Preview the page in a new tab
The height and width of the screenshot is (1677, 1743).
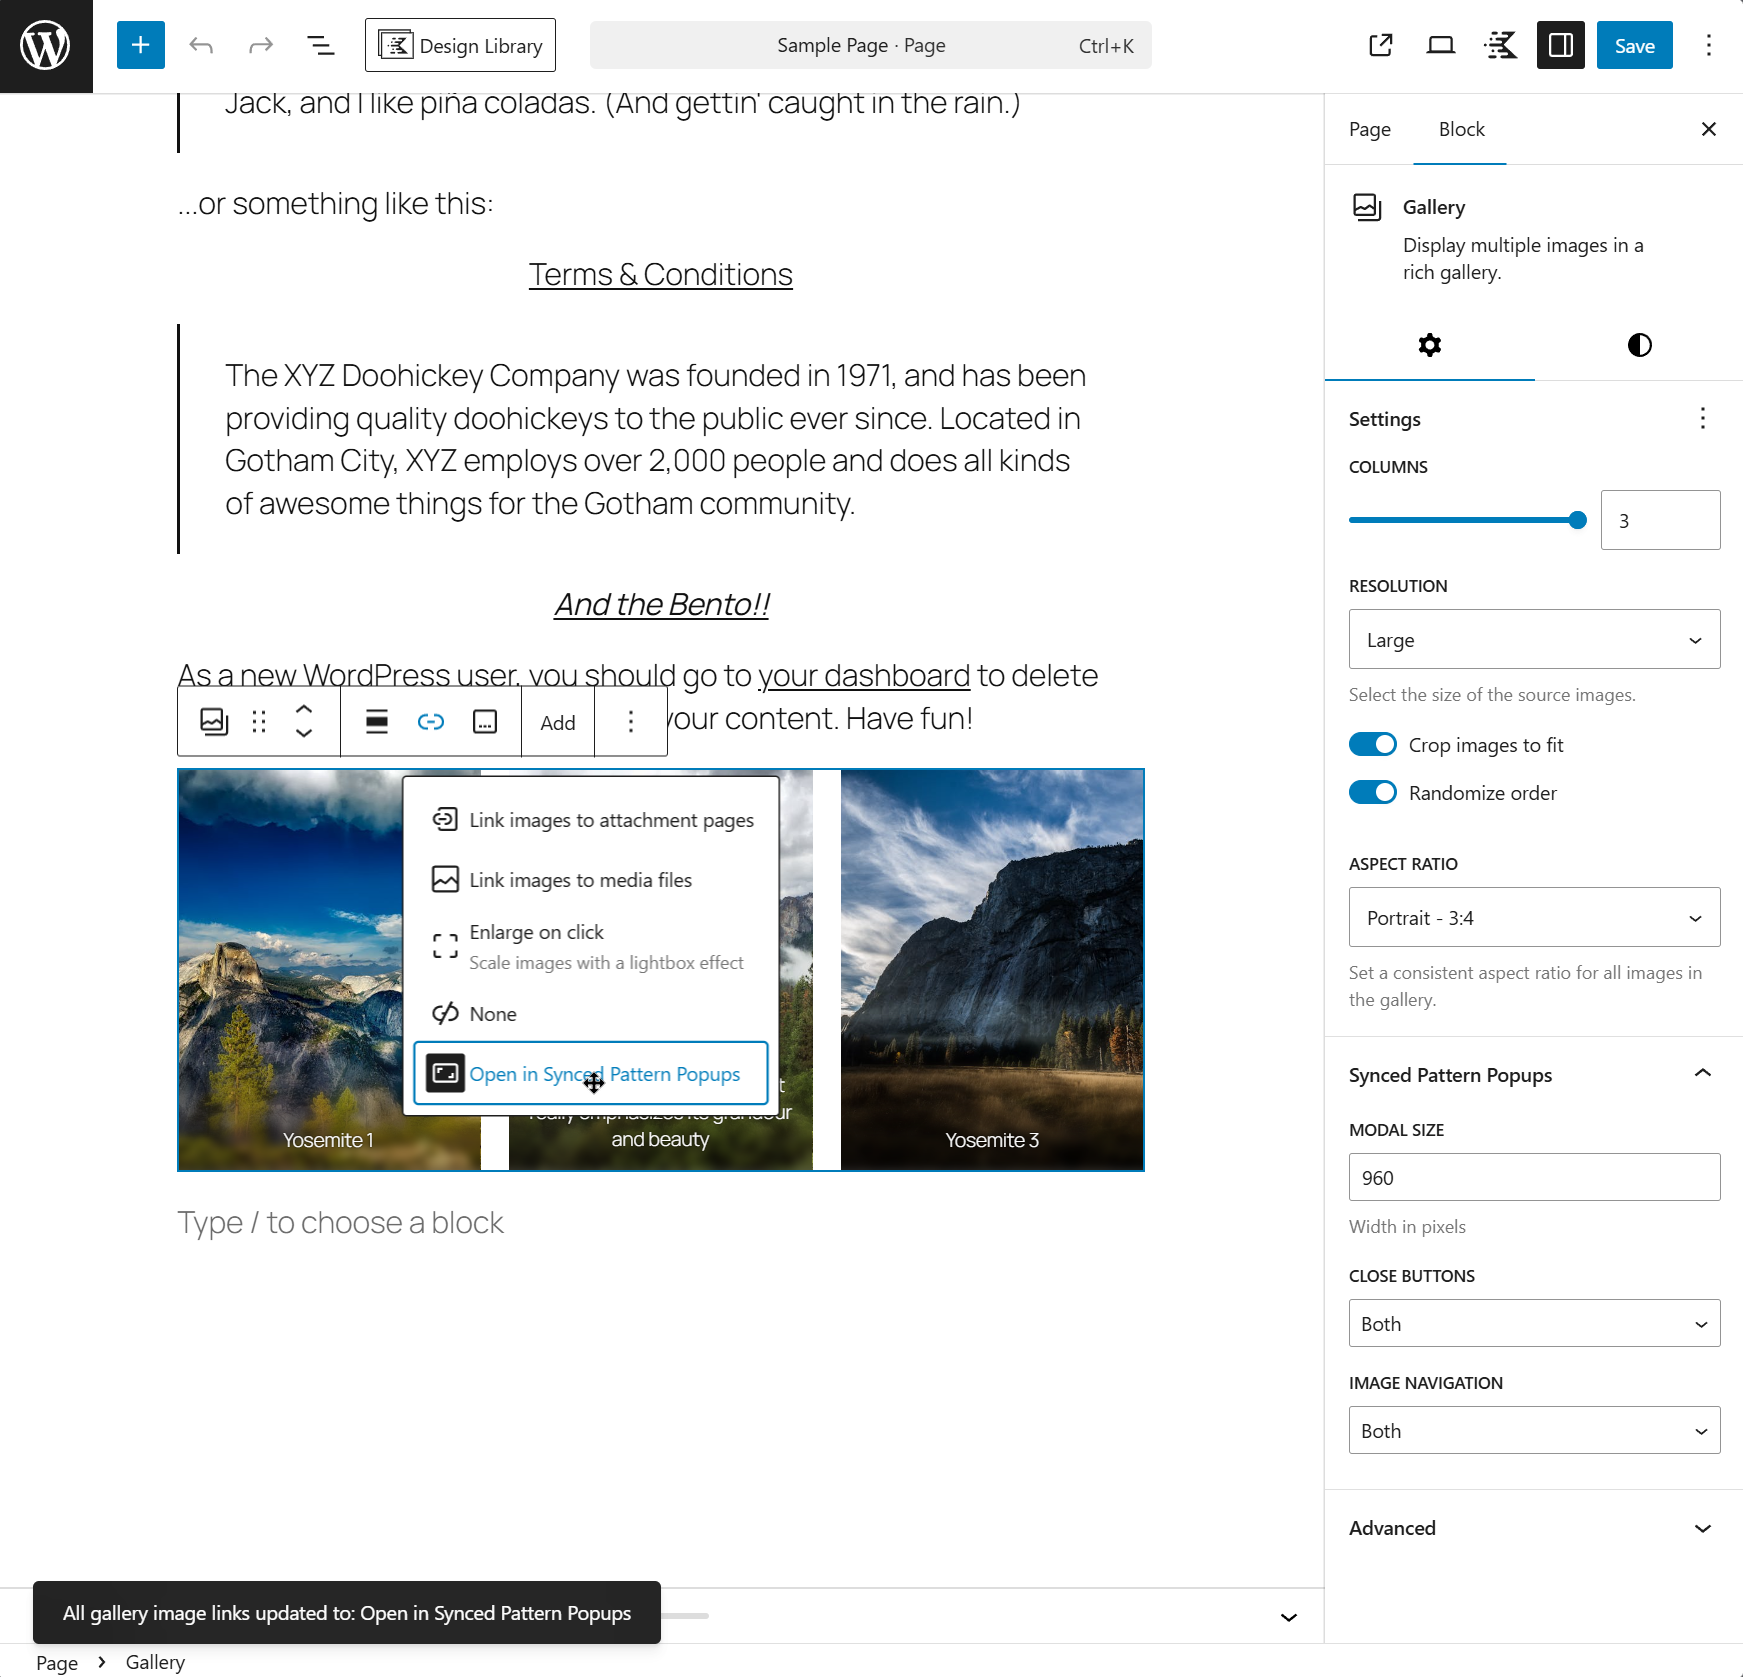pos(1381,45)
